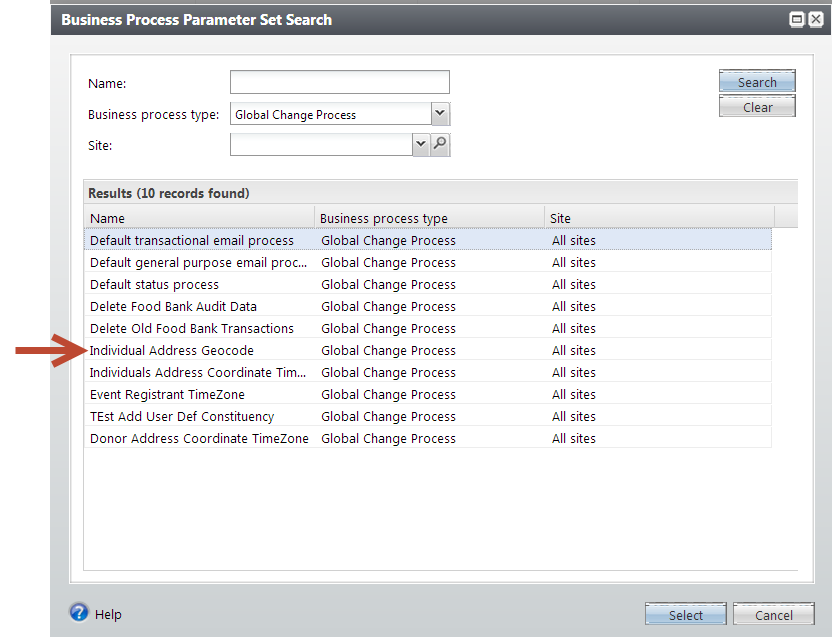Choose Delete Food Bank Audit Data row
The image size is (832, 637).
173,307
